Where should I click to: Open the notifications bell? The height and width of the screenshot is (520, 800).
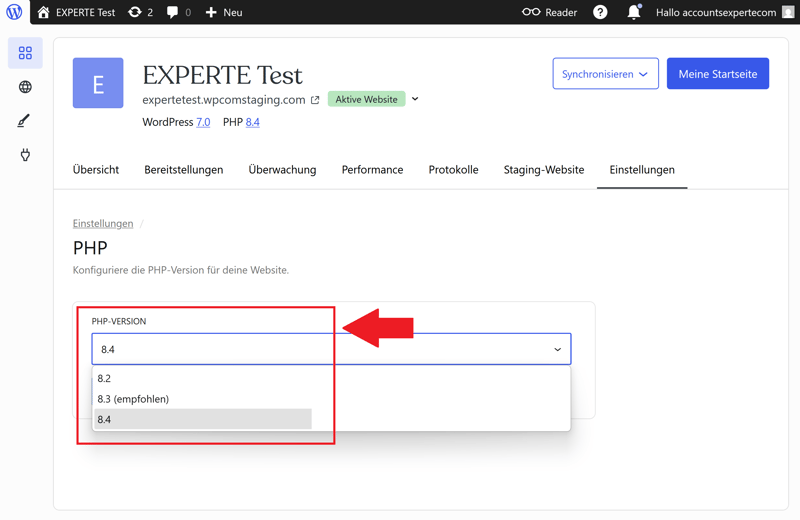[634, 12]
